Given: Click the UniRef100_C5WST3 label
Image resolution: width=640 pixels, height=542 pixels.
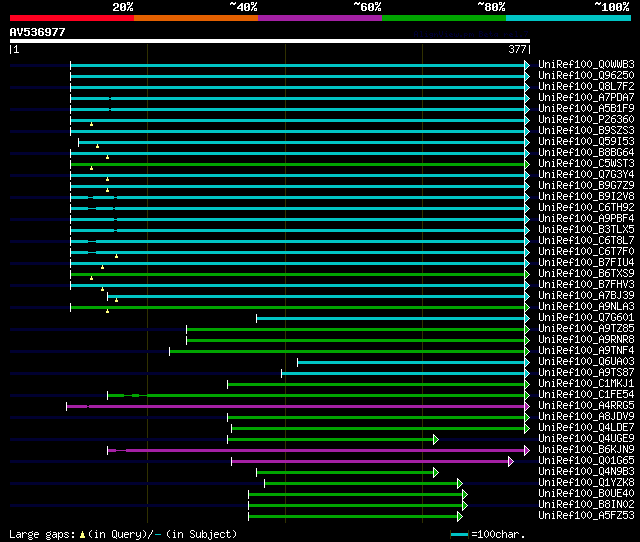Looking at the screenshot, I should click(586, 164).
